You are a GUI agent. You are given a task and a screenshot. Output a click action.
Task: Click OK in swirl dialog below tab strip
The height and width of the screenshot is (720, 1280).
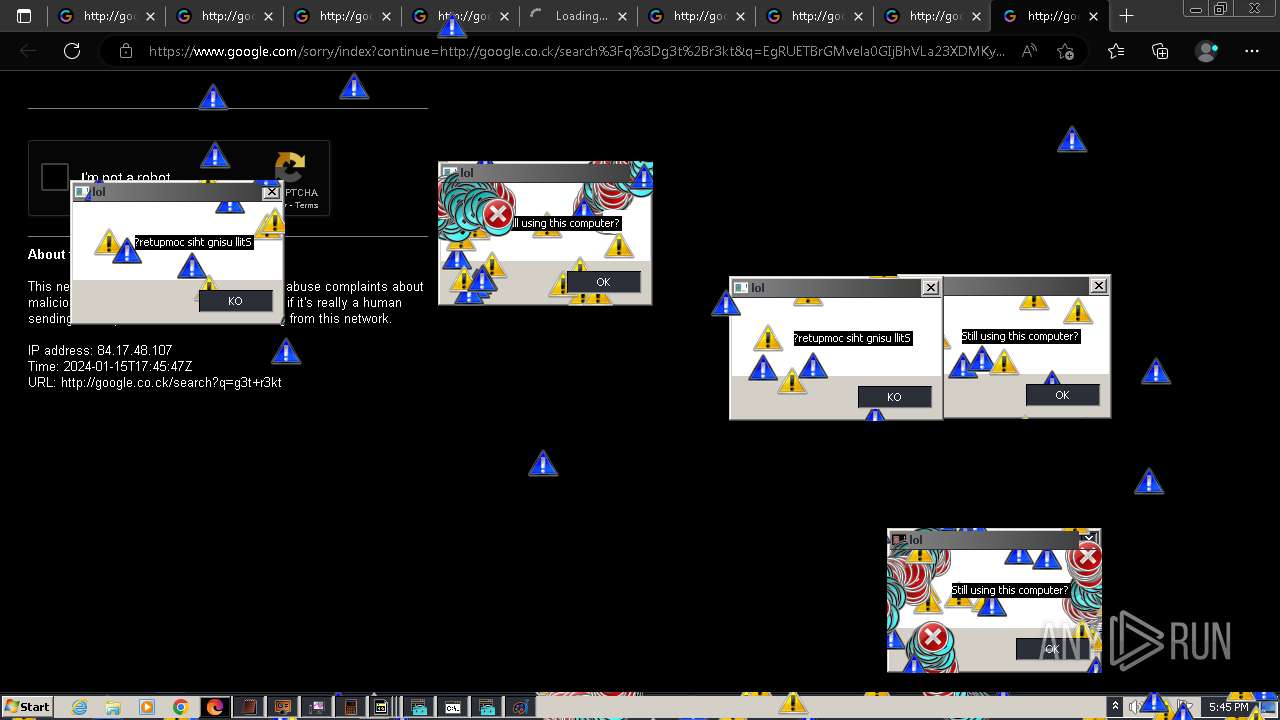point(603,282)
